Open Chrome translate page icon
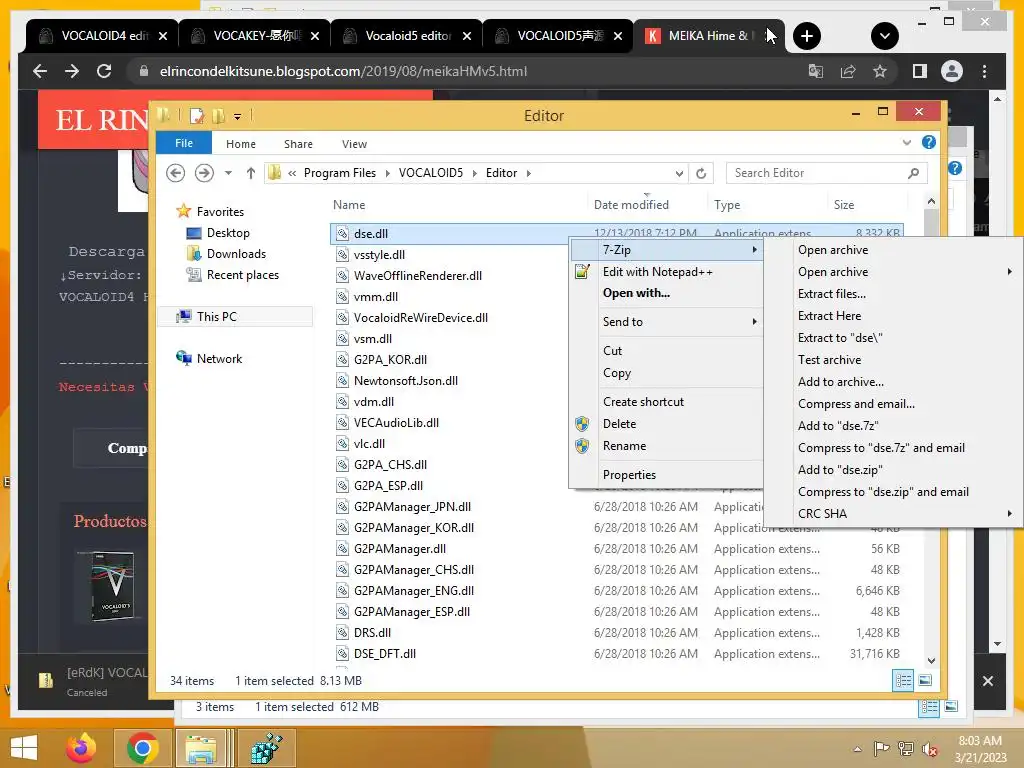 pos(816,71)
